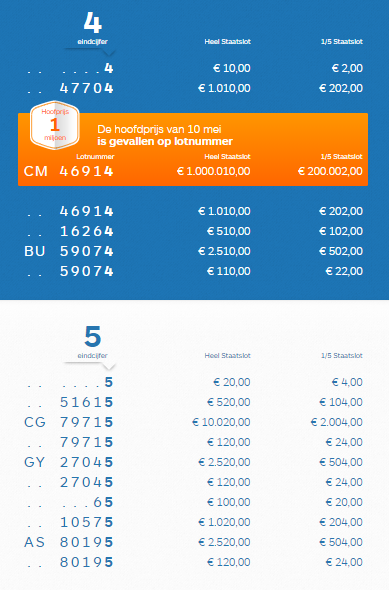Screen dimensions: 389x590
Task: Click the Heel Staatslot header in blue section
Action: click(228, 41)
